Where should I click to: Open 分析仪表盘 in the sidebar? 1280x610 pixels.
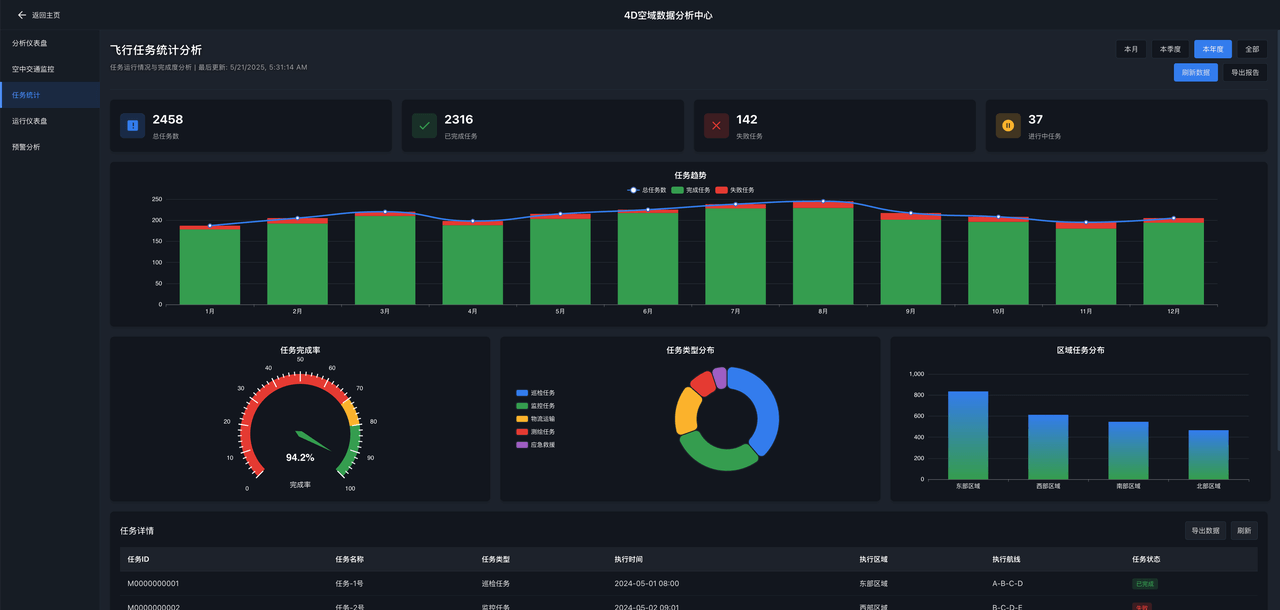coord(30,43)
